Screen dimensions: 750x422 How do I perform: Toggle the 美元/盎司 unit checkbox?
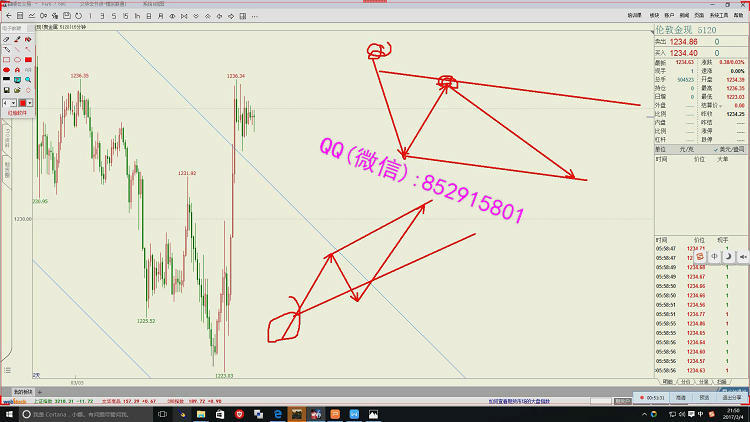point(720,149)
